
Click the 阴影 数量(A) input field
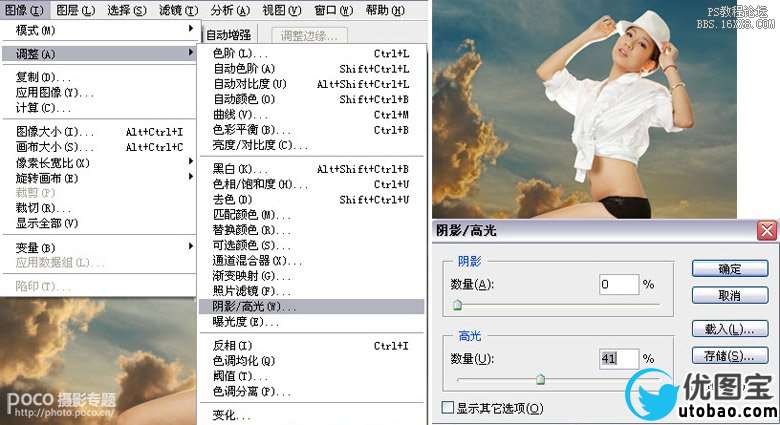click(x=619, y=284)
